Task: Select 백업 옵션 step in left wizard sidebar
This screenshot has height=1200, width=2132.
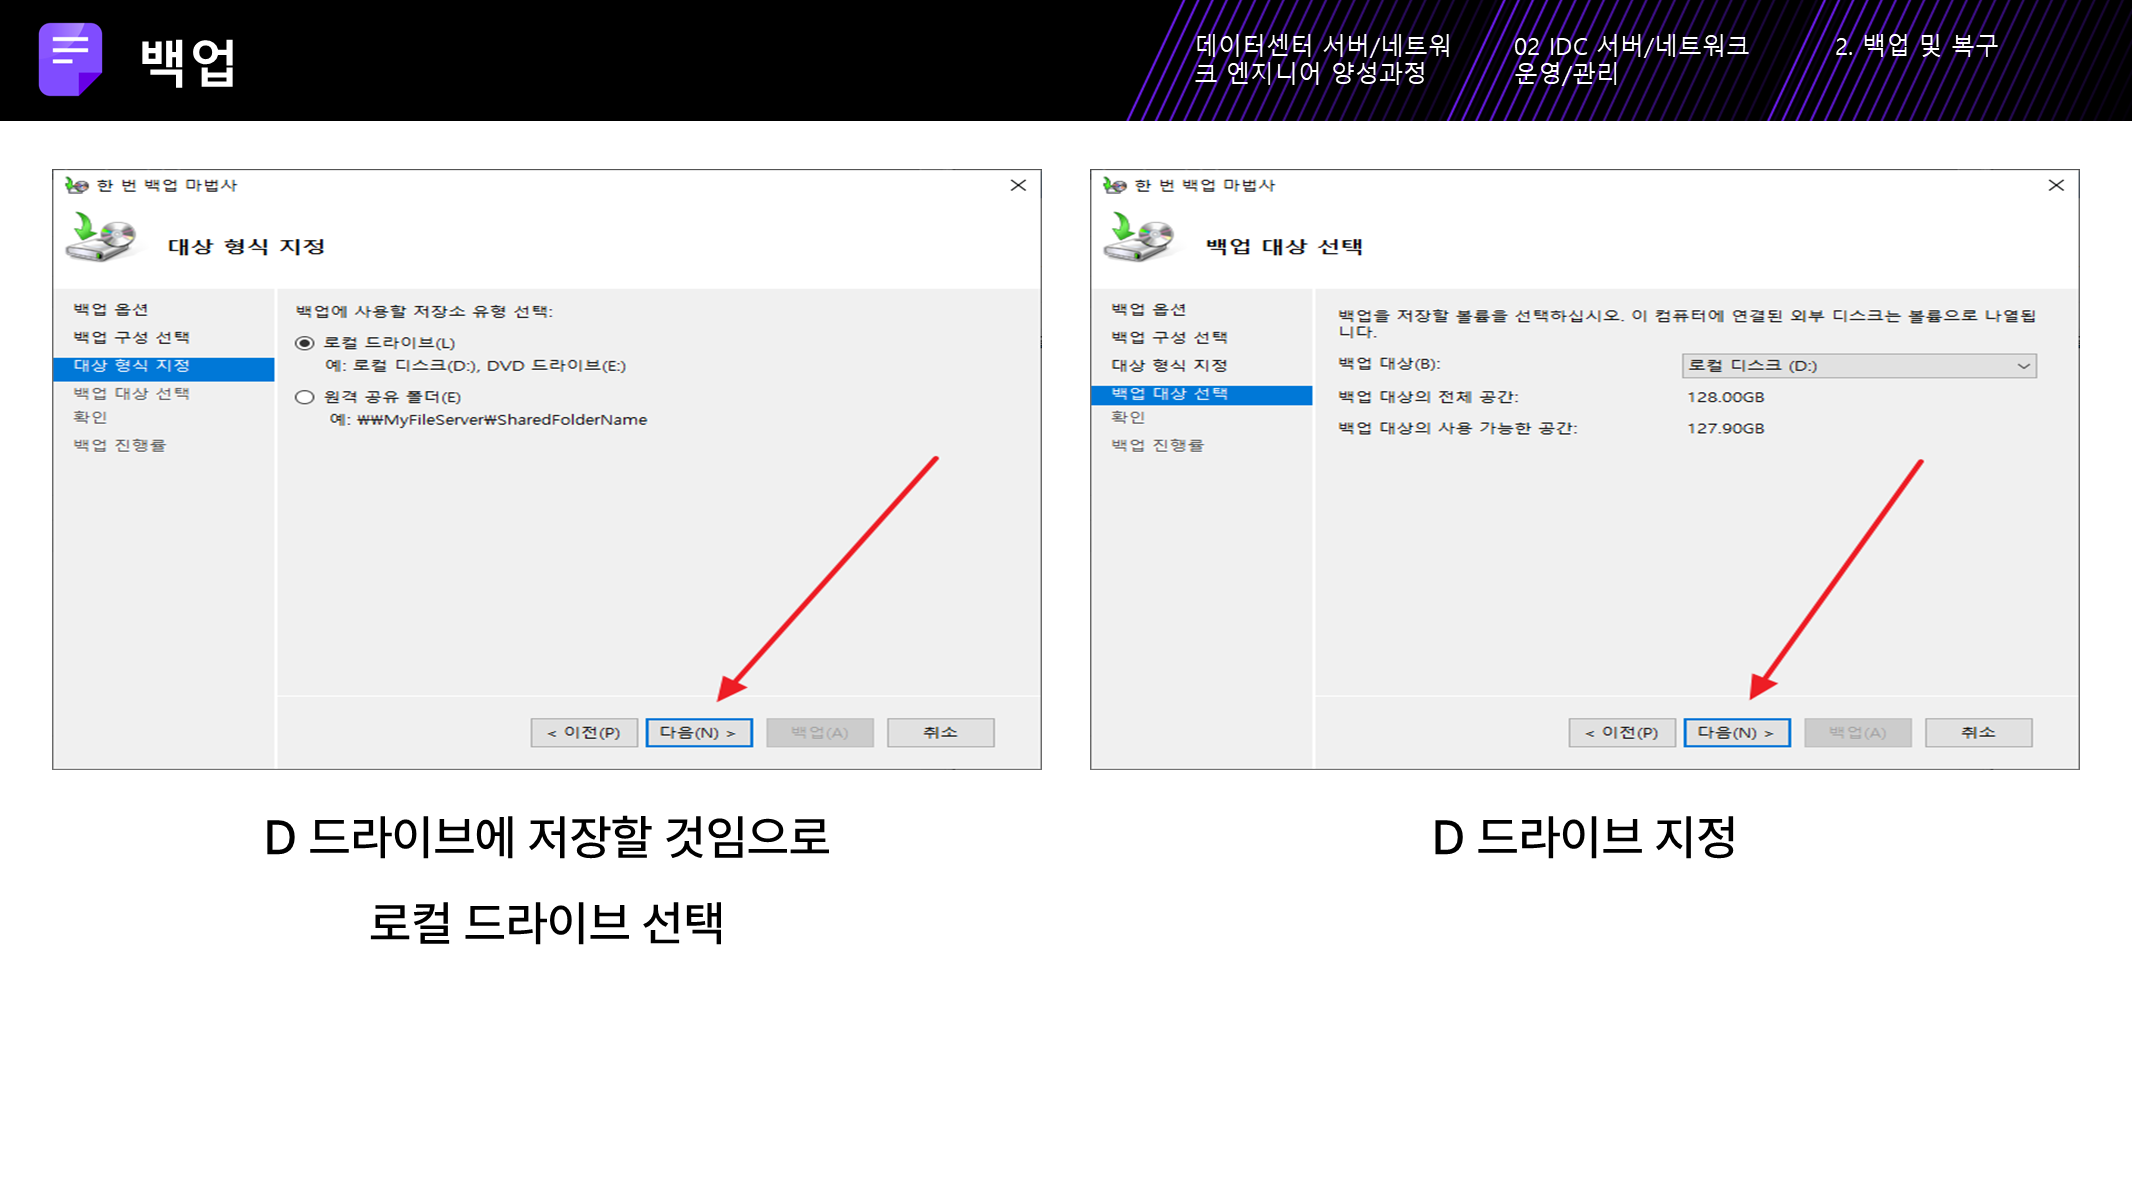Action: 111,310
